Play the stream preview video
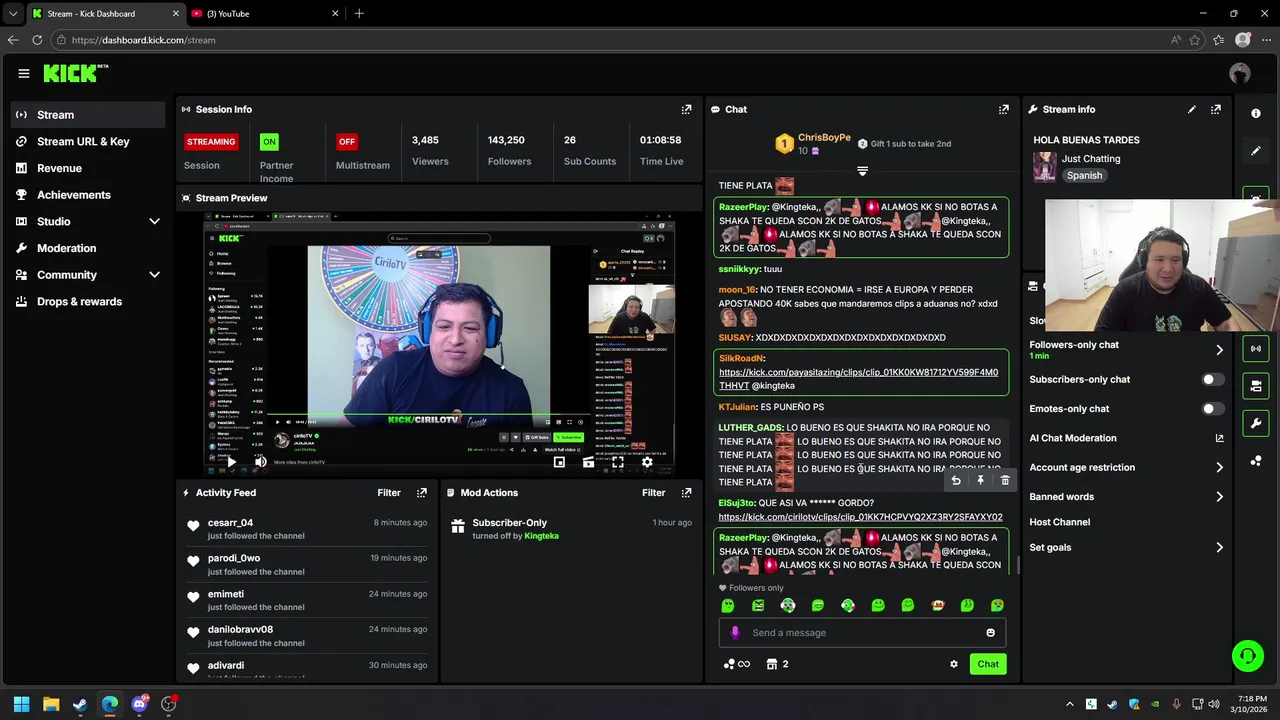Image resolution: width=1280 pixels, height=720 pixels. [231, 462]
